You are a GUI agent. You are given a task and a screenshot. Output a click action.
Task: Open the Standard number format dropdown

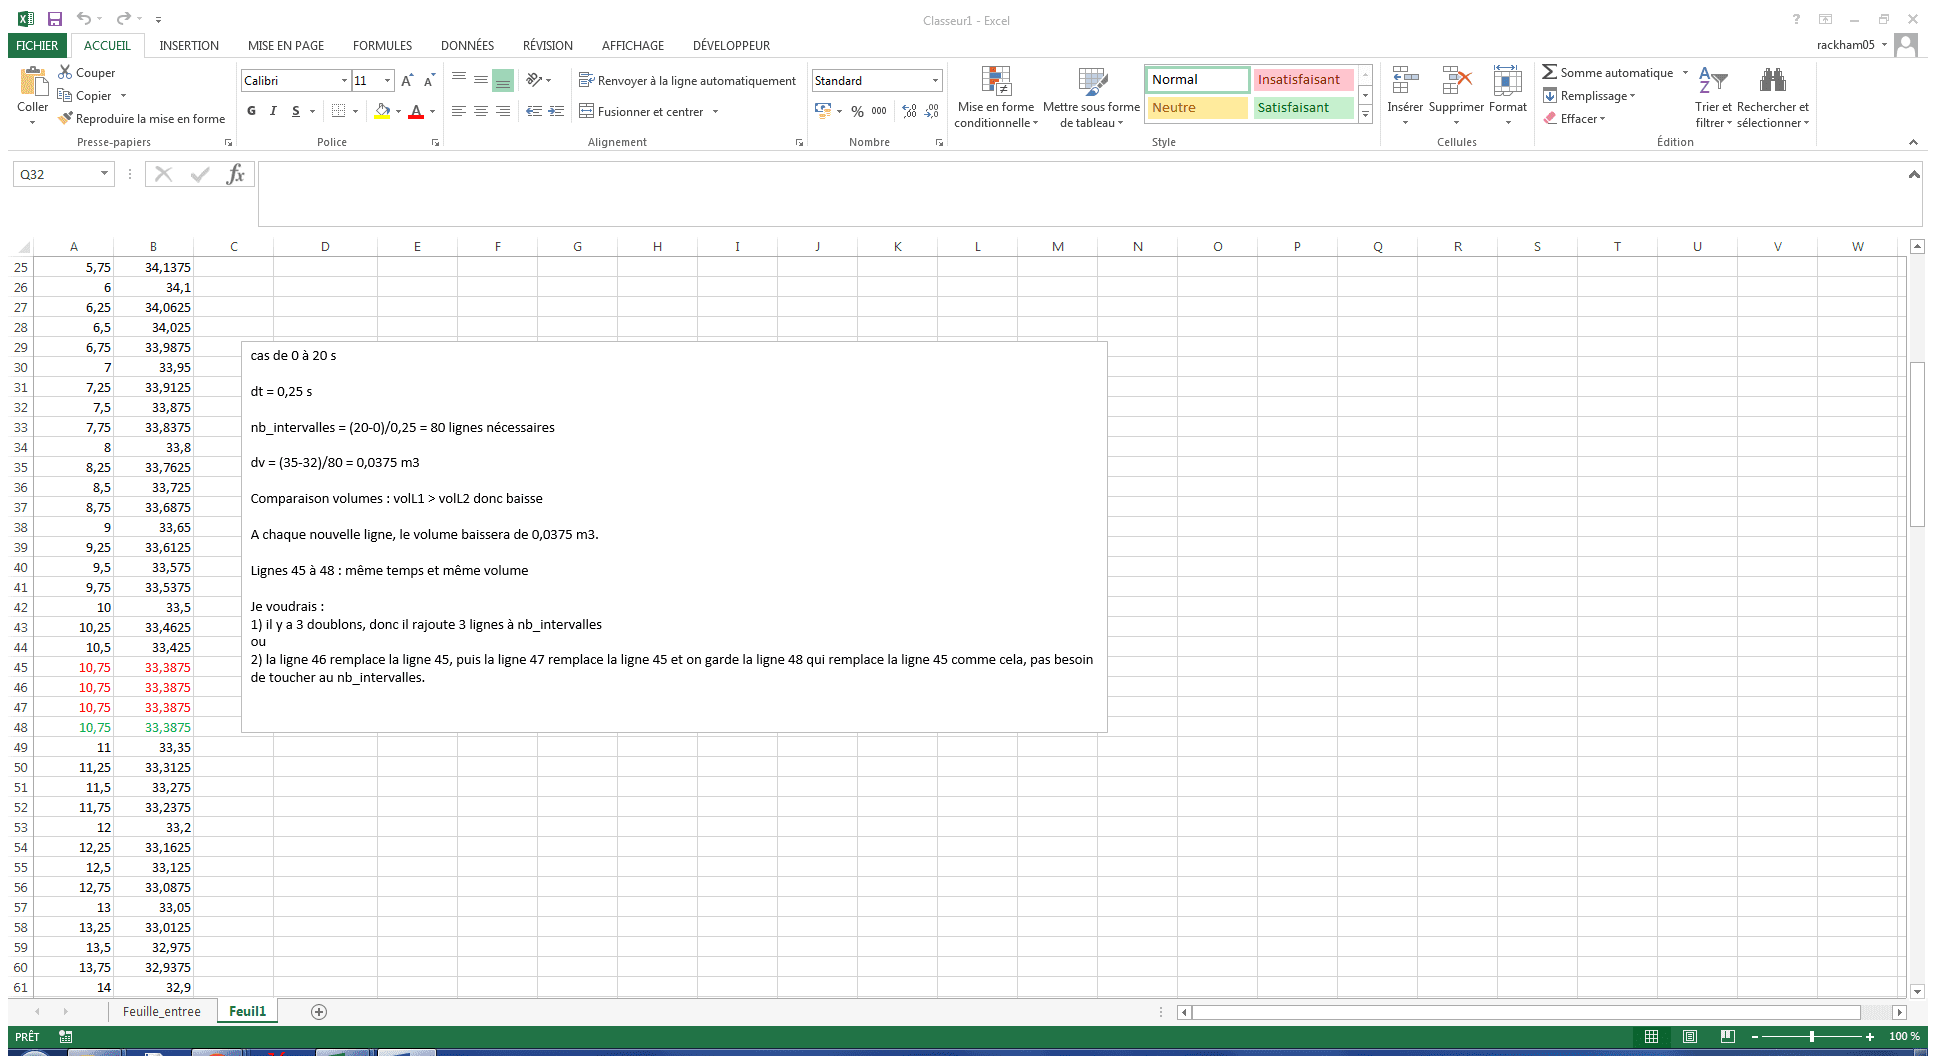click(x=935, y=81)
